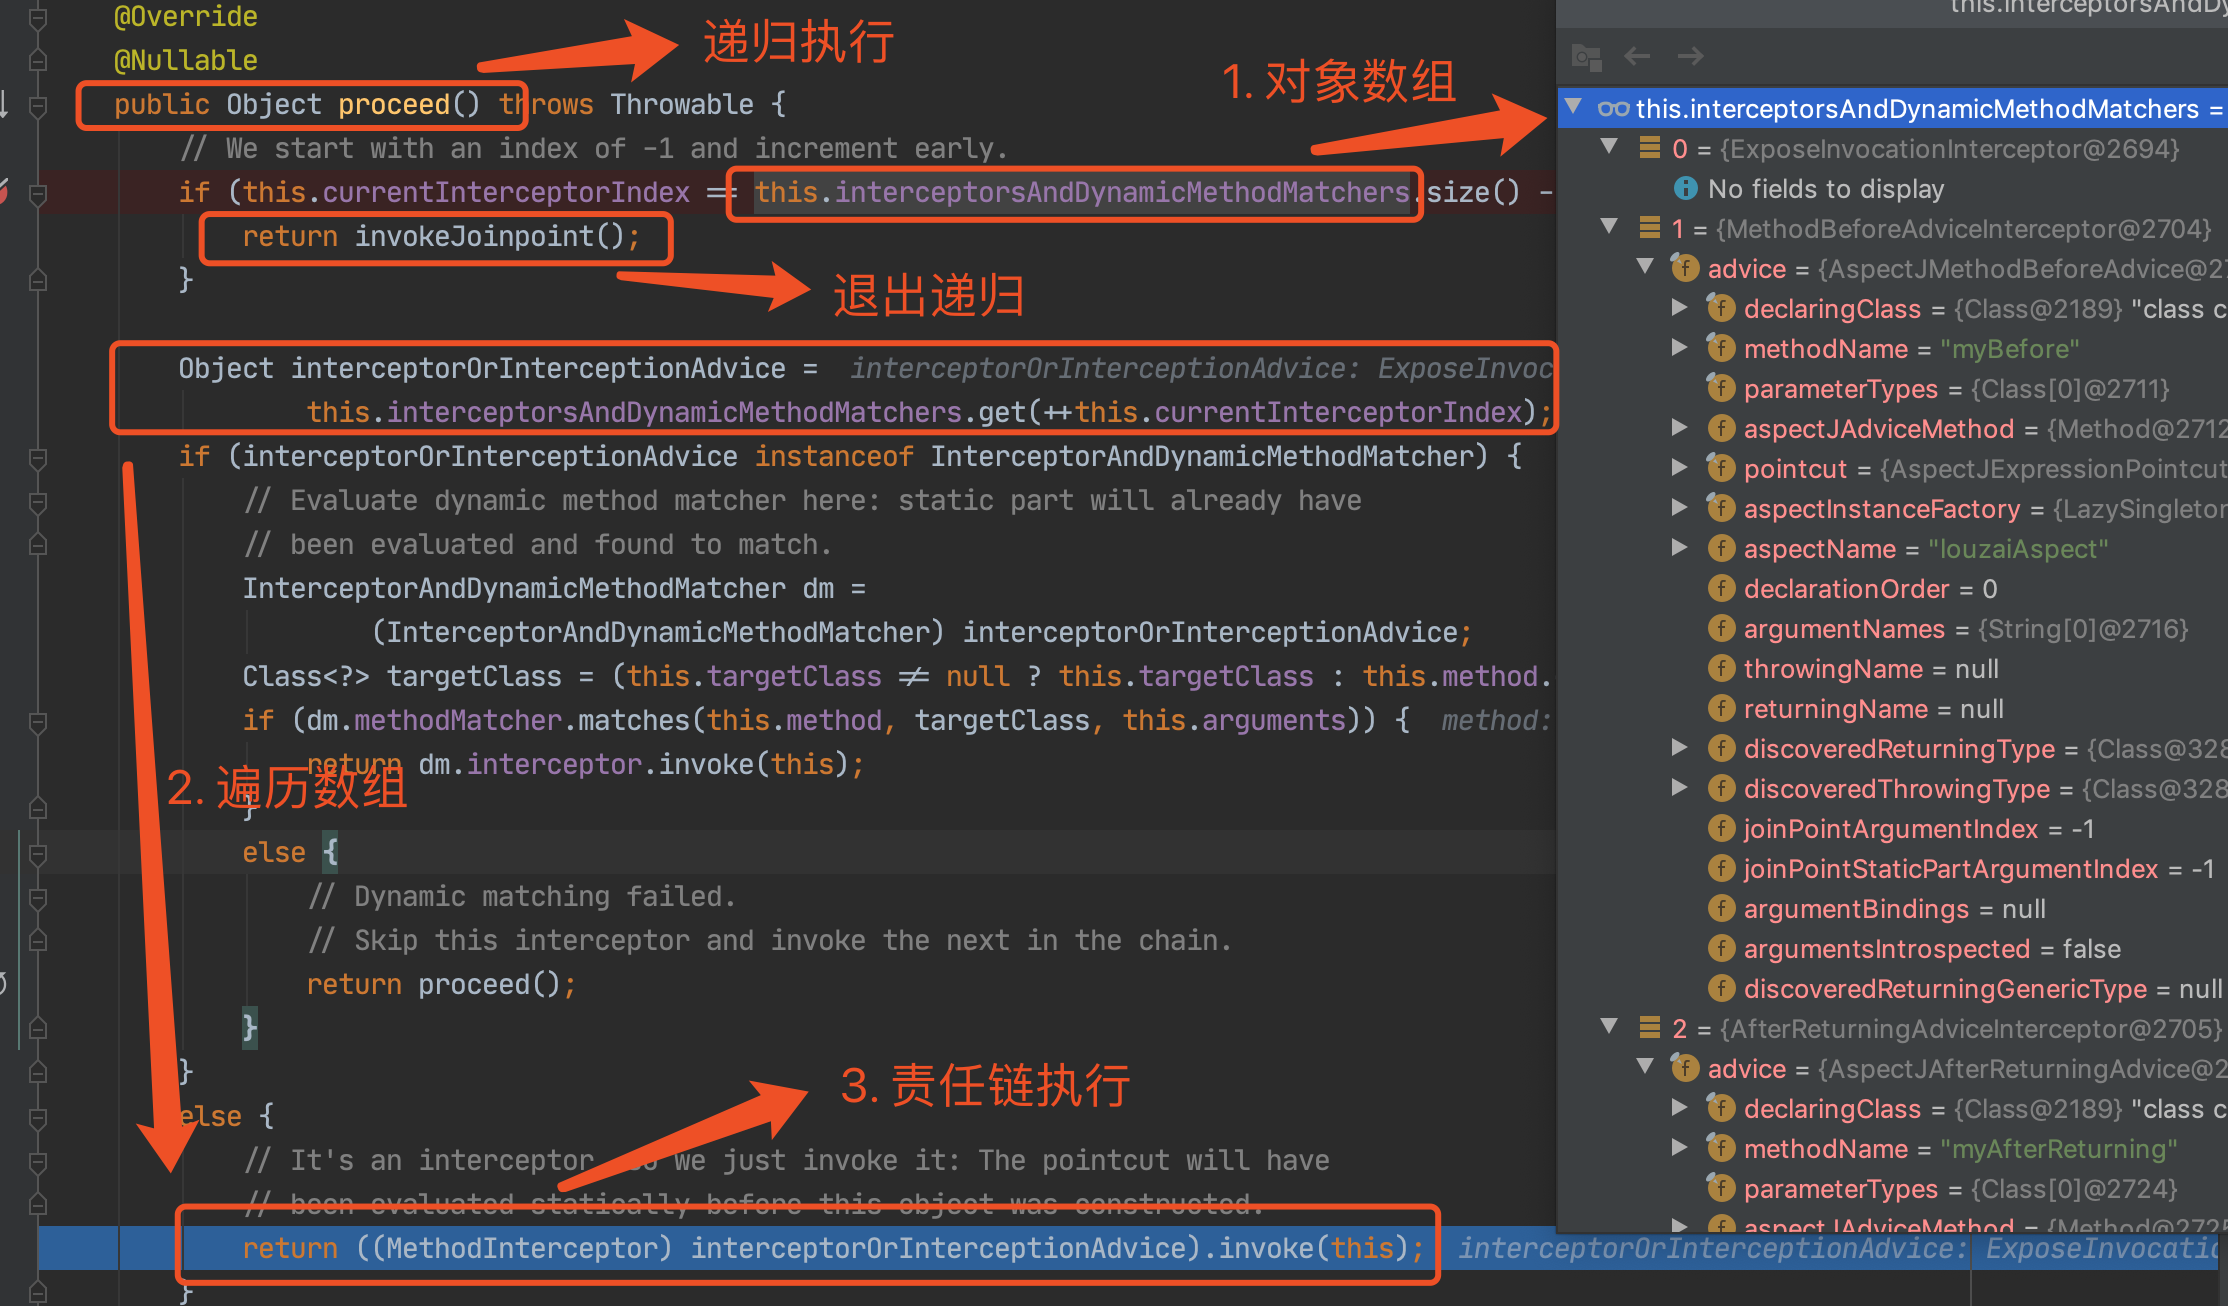Expand the pointcut AspectJExpressionPointcut node
2228x1306 pixels.
[x=1680, y=467]
